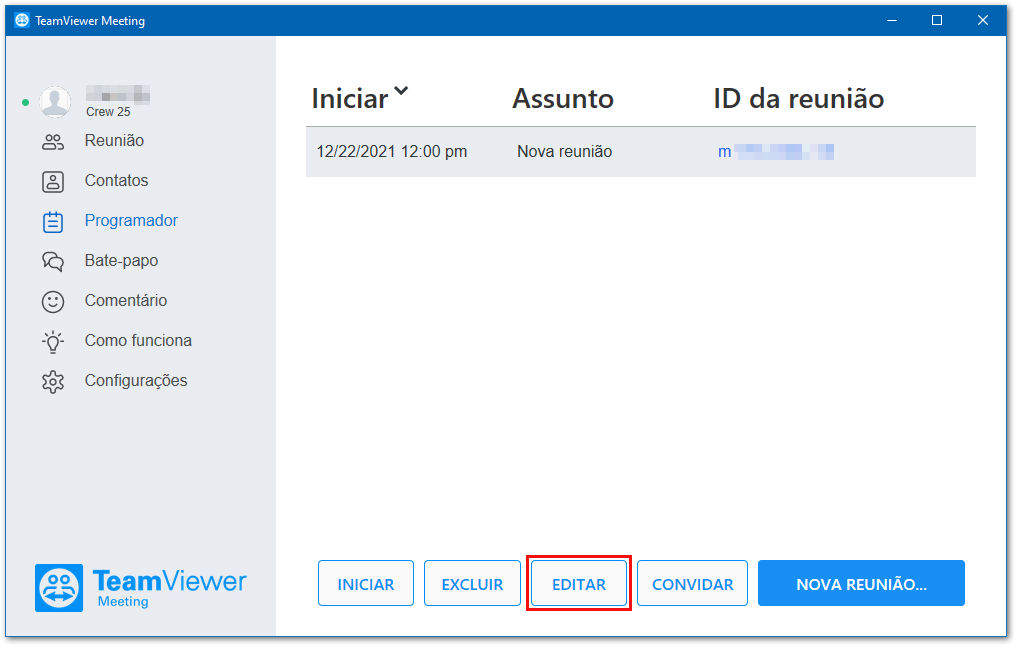Click the Crew 25 account label

point(108,111)
